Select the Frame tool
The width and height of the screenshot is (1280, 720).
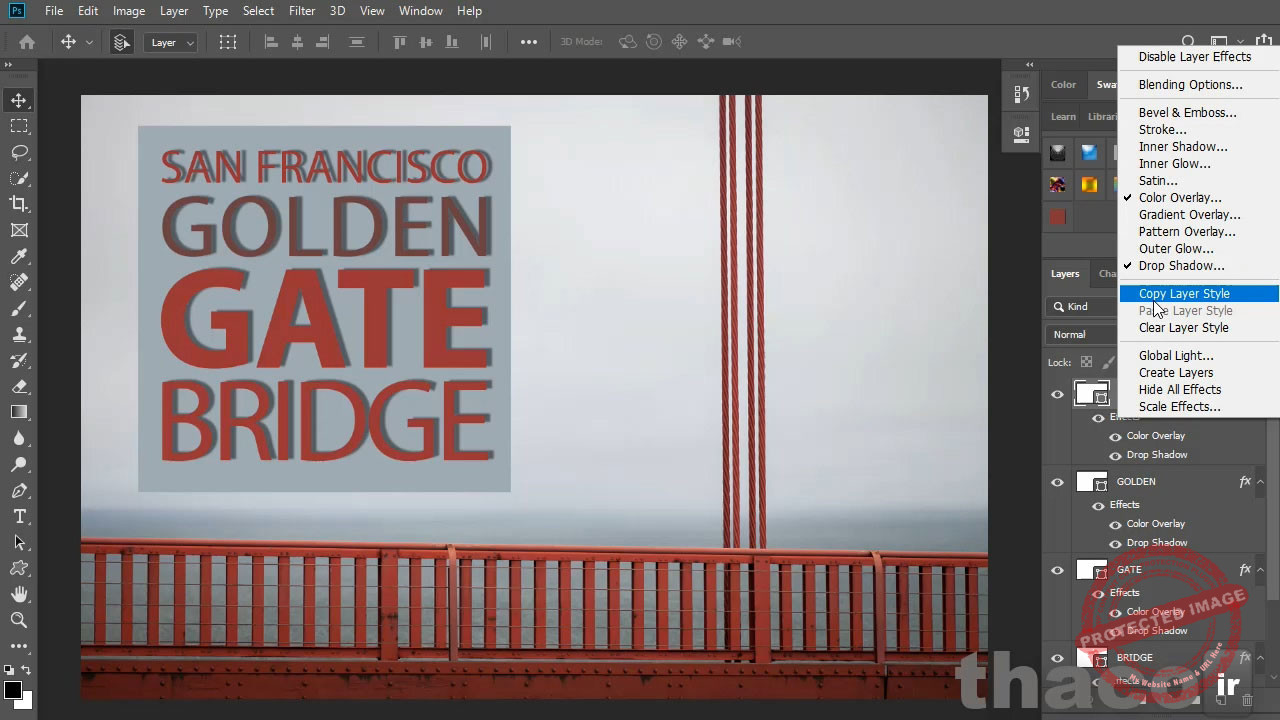click(x=19, y=230)
